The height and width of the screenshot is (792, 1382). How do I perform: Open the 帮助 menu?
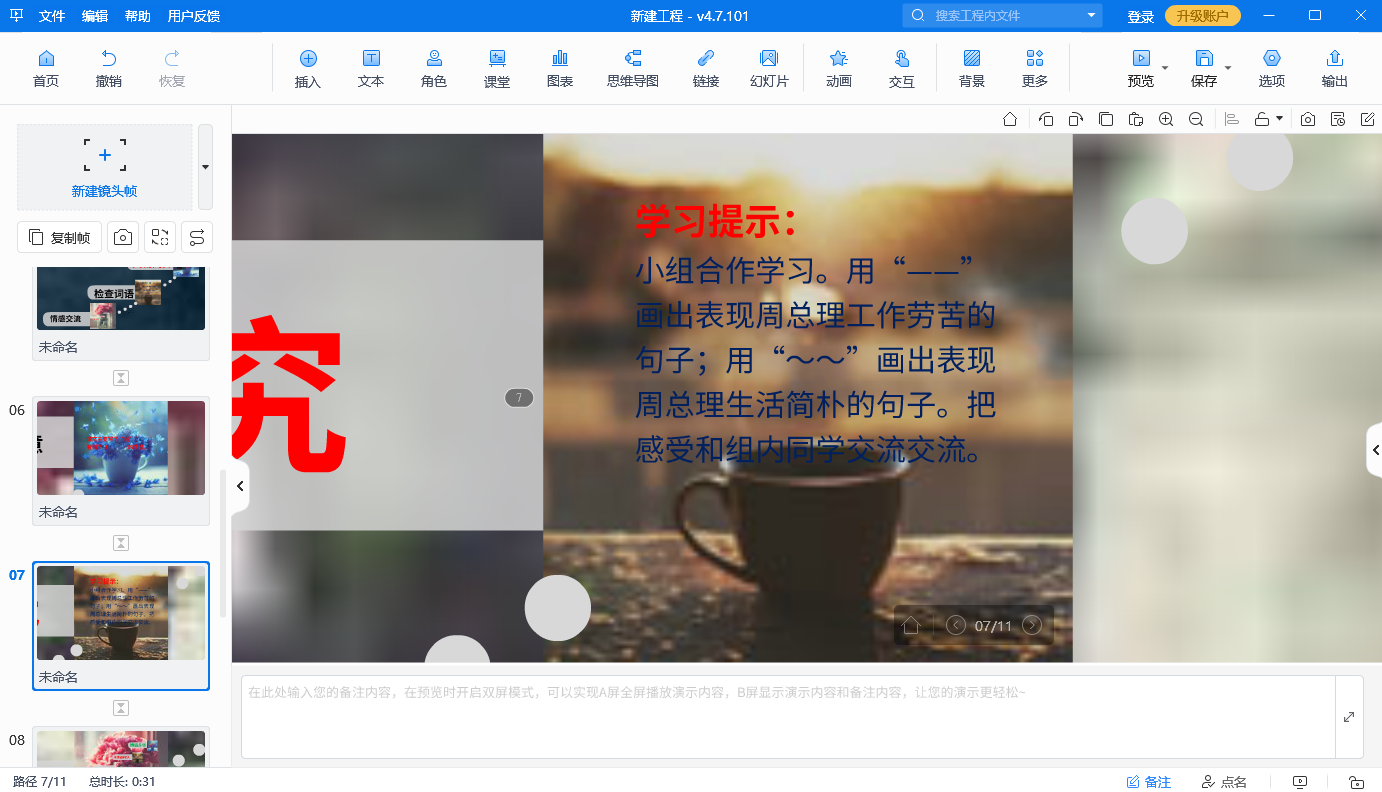(138, 16)
